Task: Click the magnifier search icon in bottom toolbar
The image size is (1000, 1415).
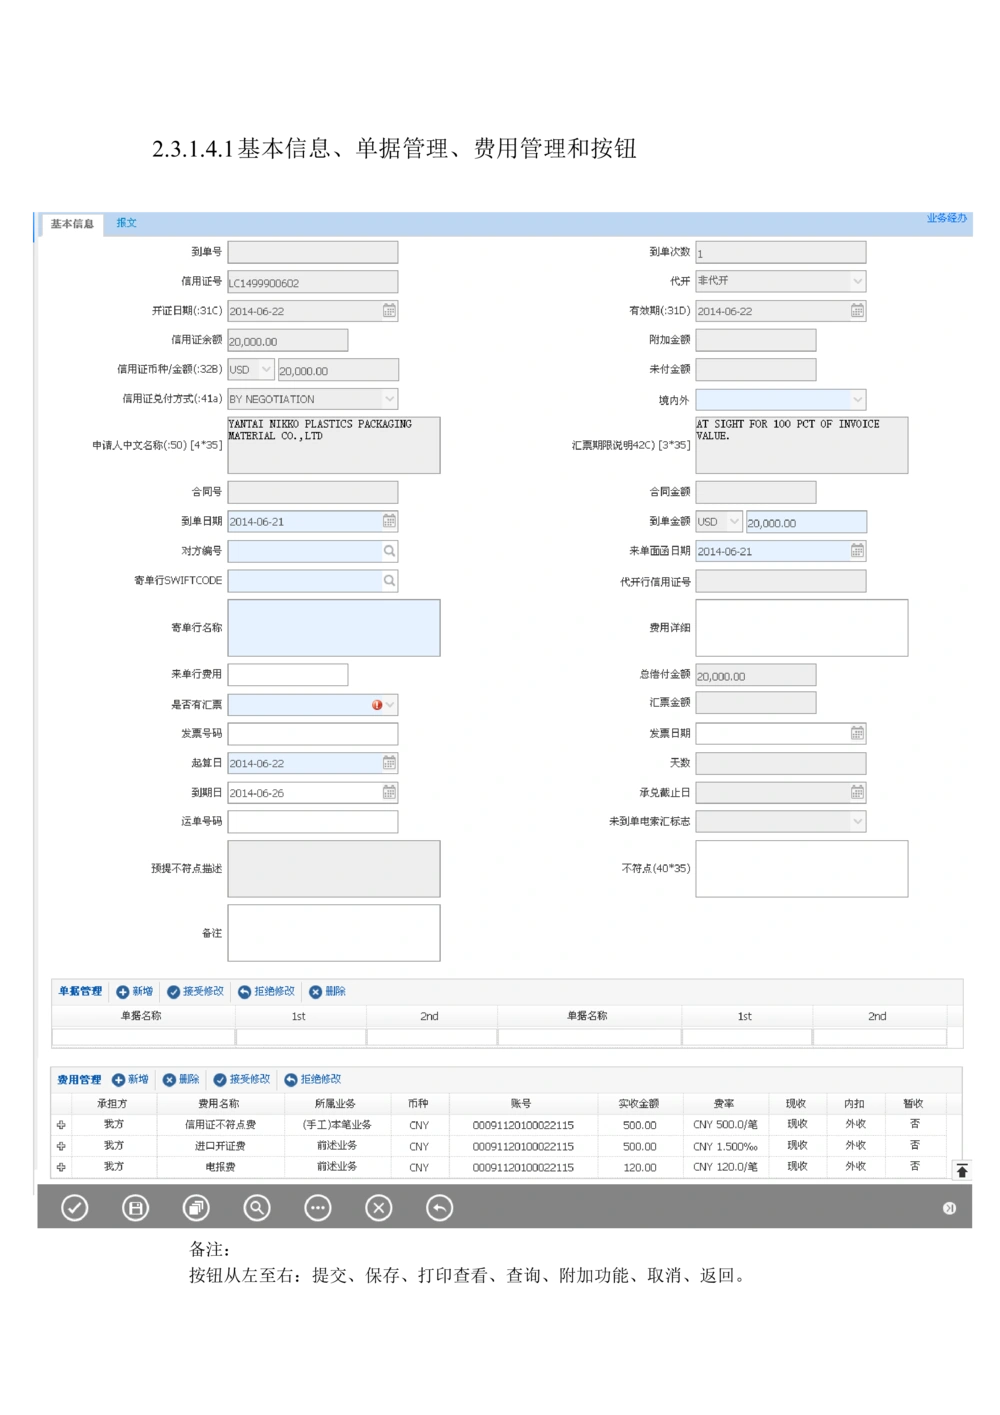Action: click(x=258, y=1208)
